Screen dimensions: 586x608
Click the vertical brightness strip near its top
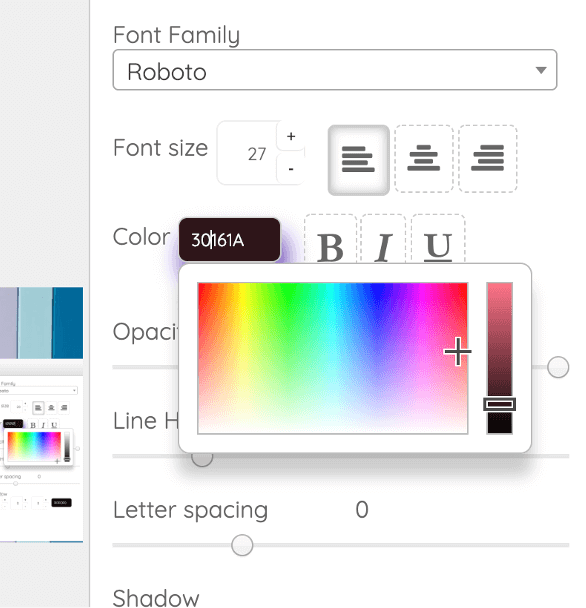500,291
